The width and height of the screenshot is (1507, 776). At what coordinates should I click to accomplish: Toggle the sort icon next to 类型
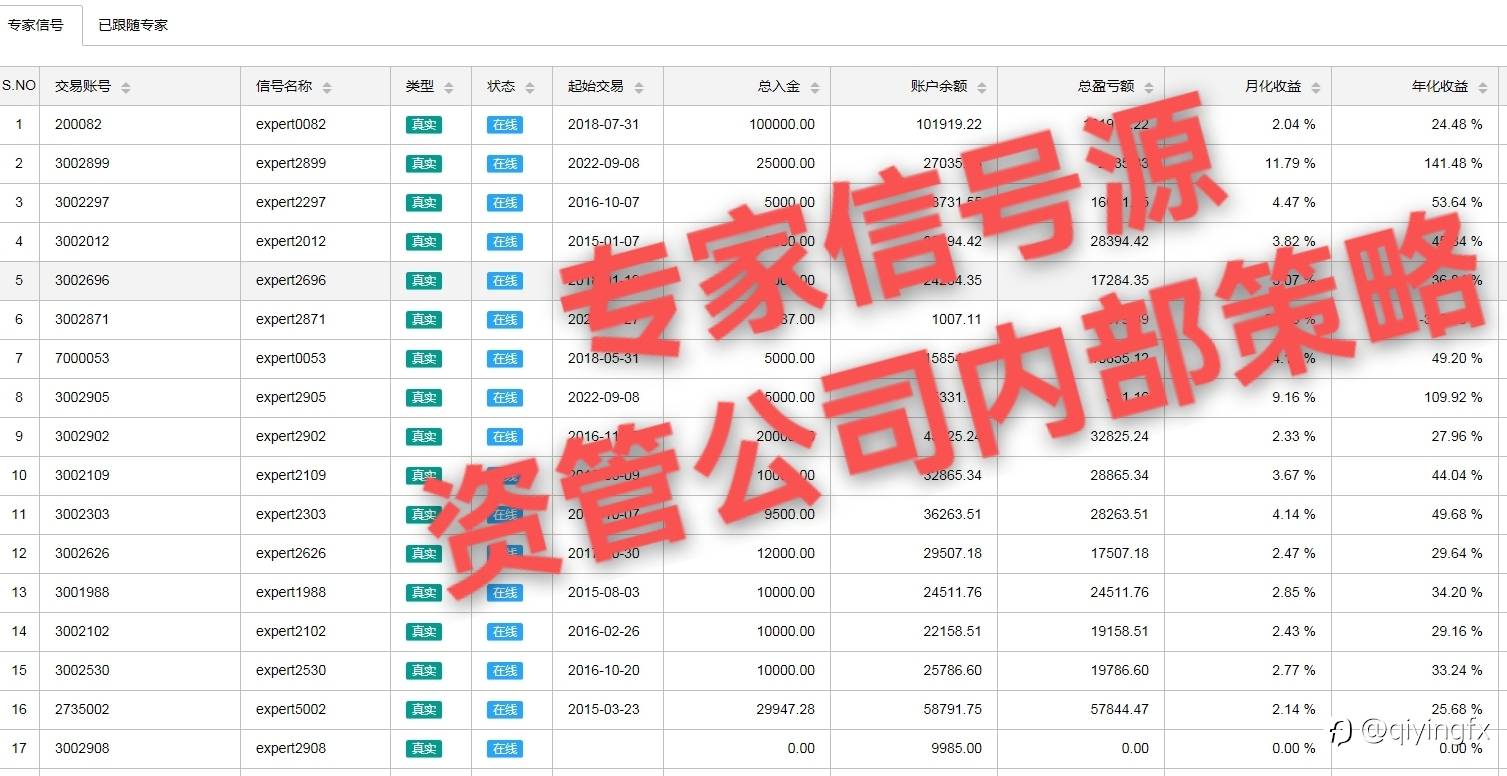[x=449, y=88]
